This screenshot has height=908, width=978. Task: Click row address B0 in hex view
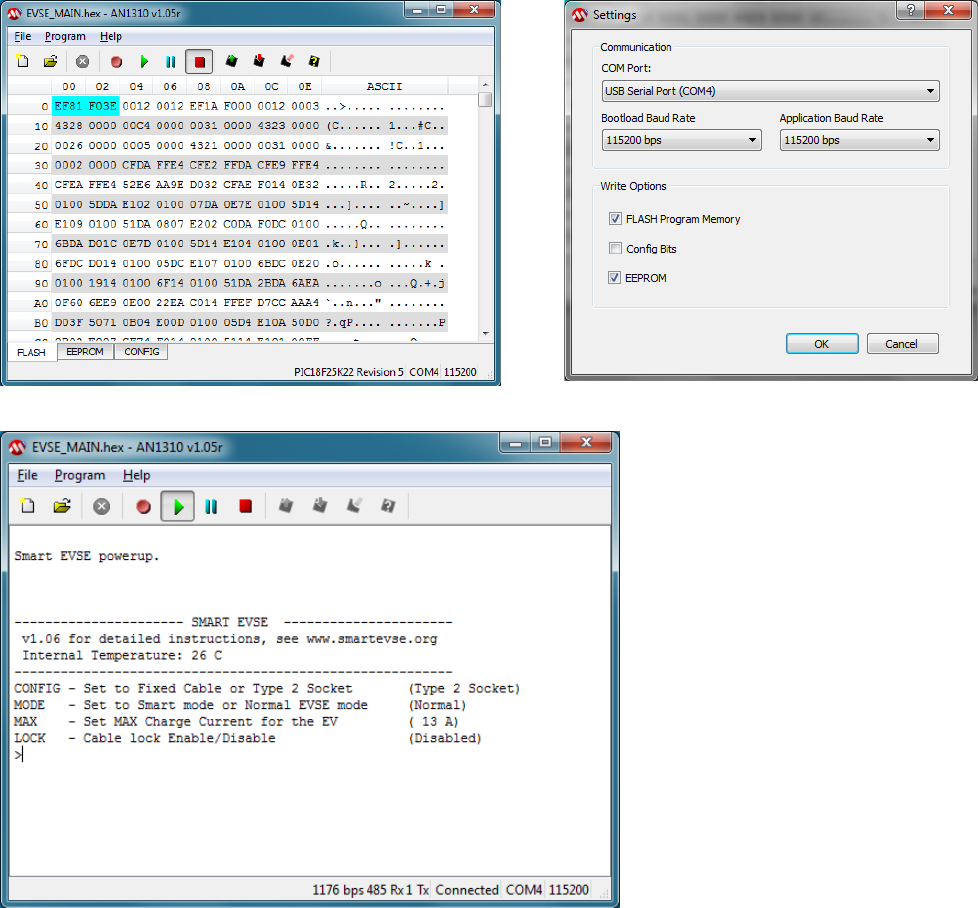click(x=41, y=323)
